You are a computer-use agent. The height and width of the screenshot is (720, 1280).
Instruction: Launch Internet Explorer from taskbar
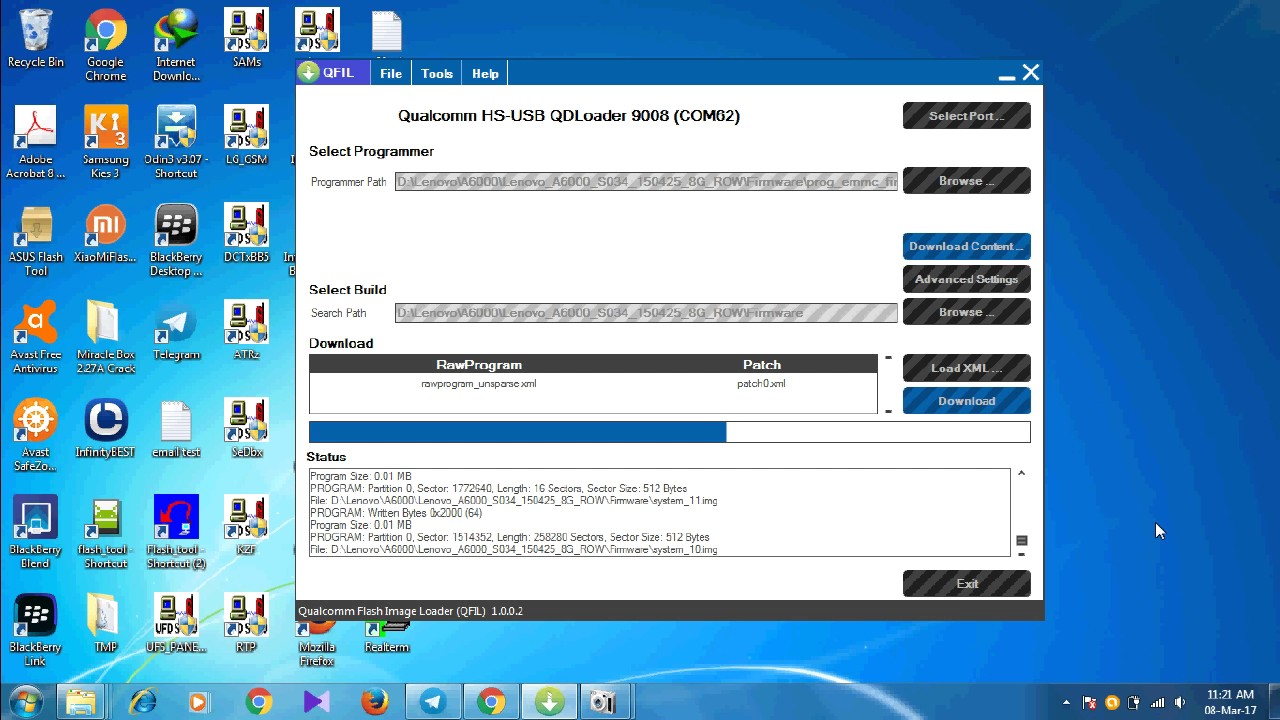tap(142, 702)
